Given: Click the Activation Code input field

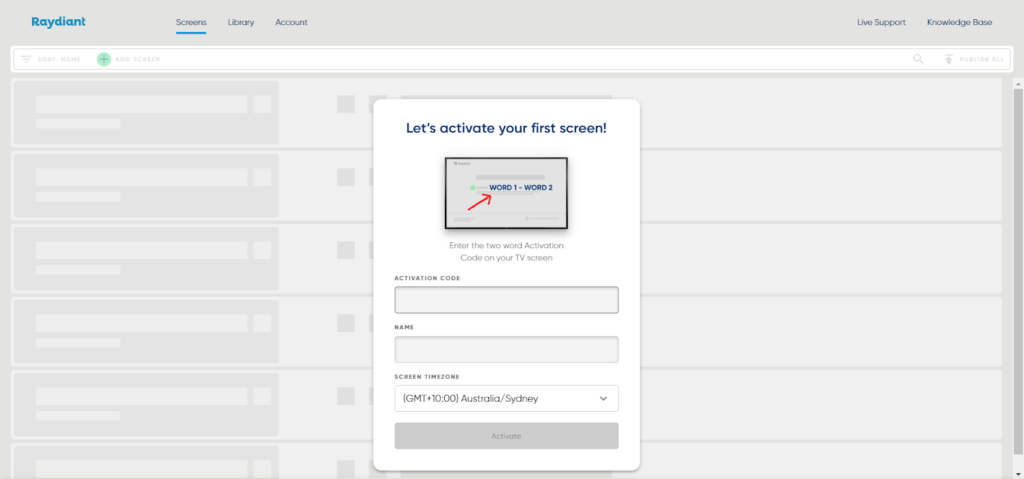Looking at the screenshot, I should click(x=506, y=300).
